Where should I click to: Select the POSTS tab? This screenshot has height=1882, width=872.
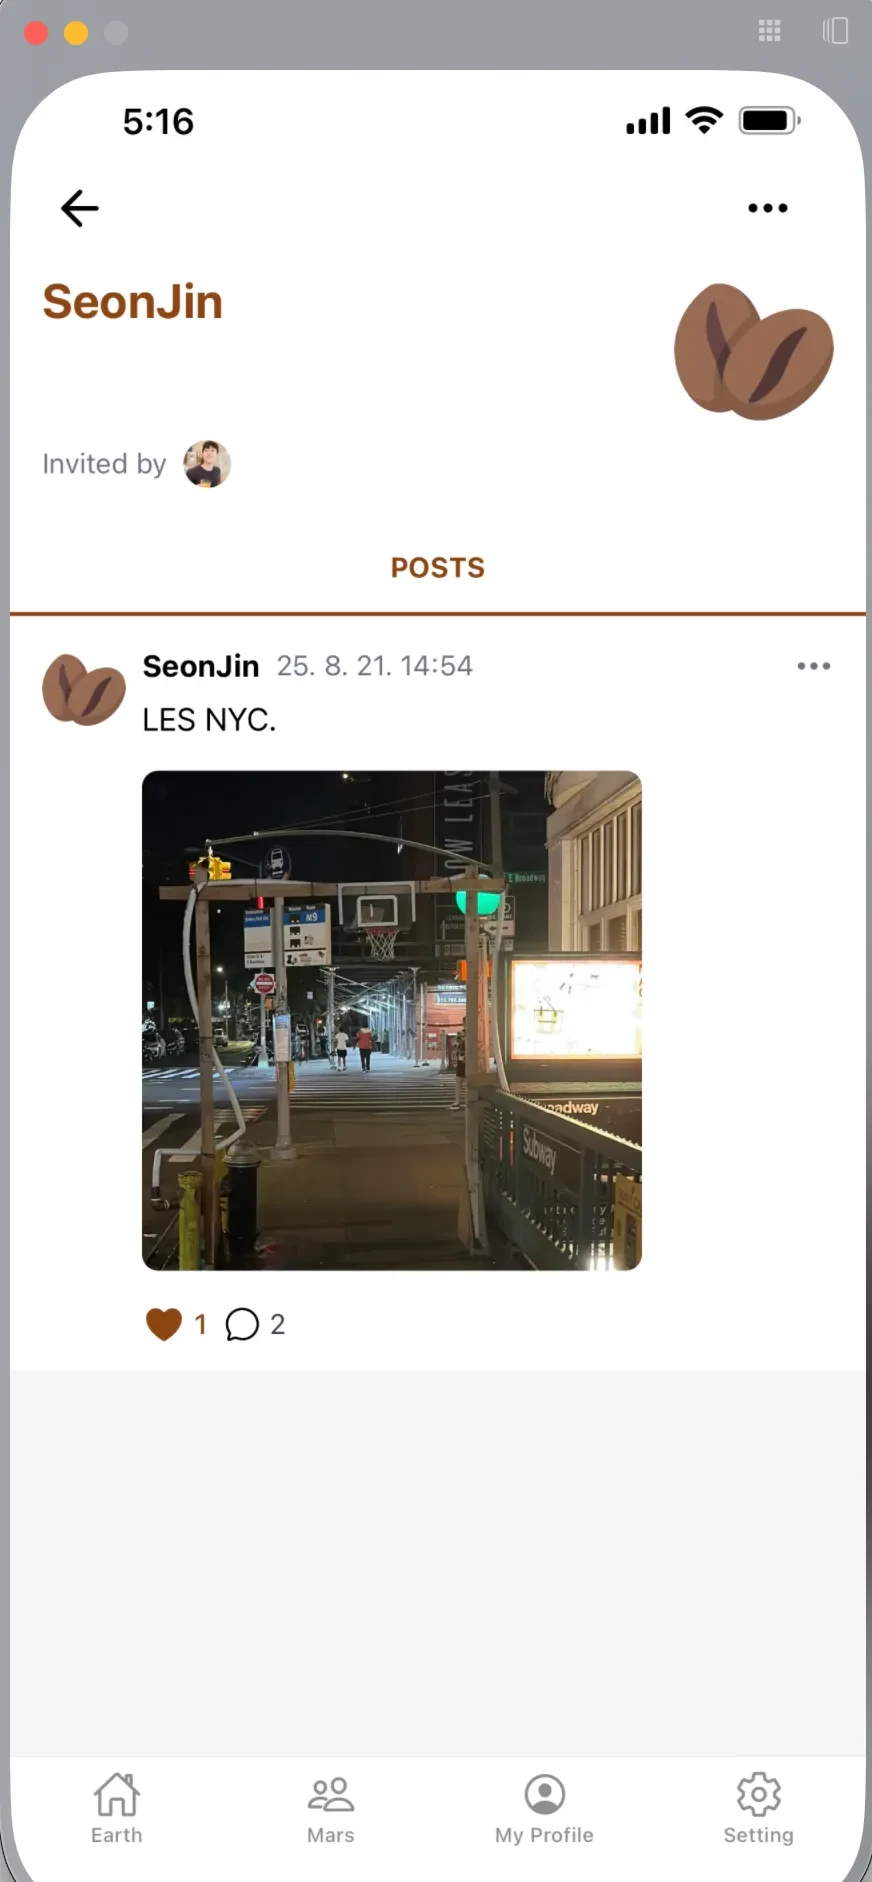438,568
